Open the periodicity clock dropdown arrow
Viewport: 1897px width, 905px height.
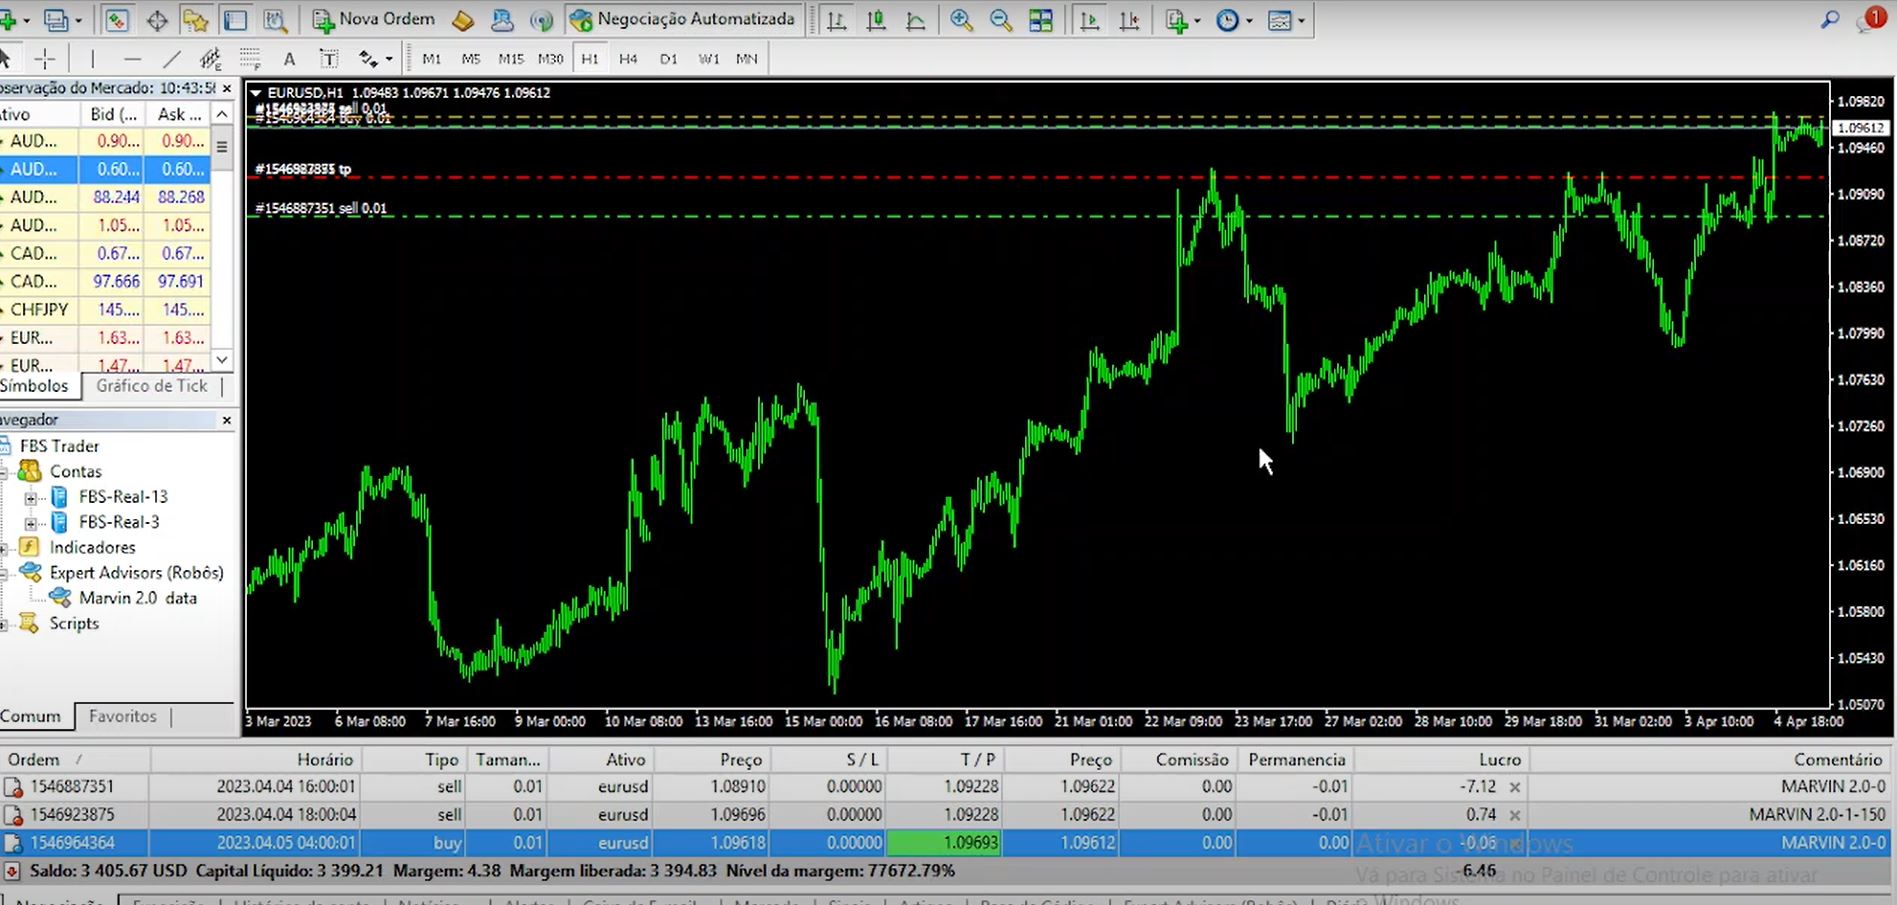click(x=1250, y=21)
